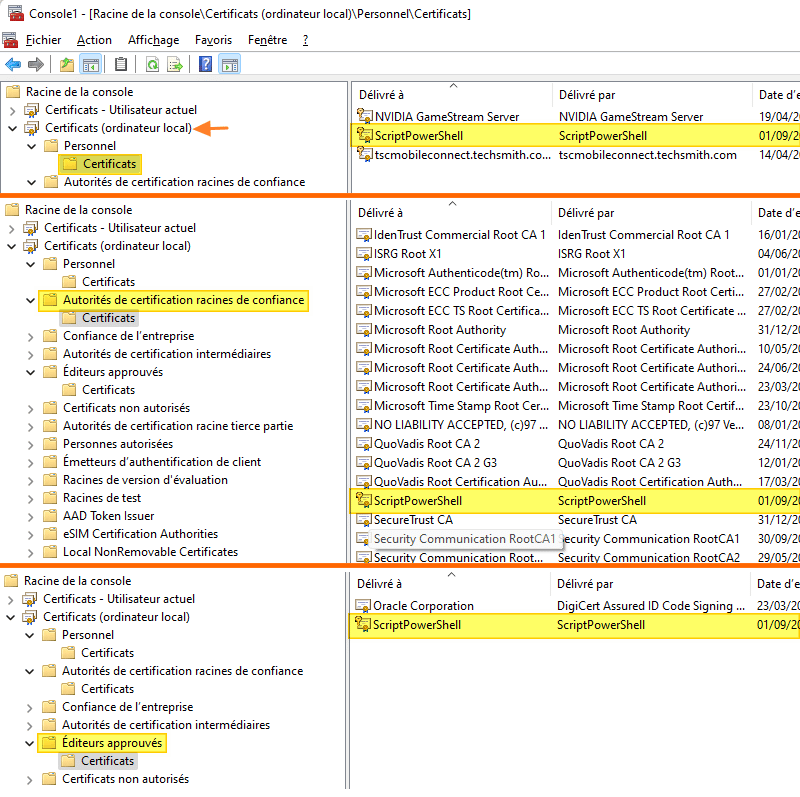This screenshot has width=800, height=797.
Task: Select the NVIDIA GameStream Server certificate icon
Action: coord(364,117)
